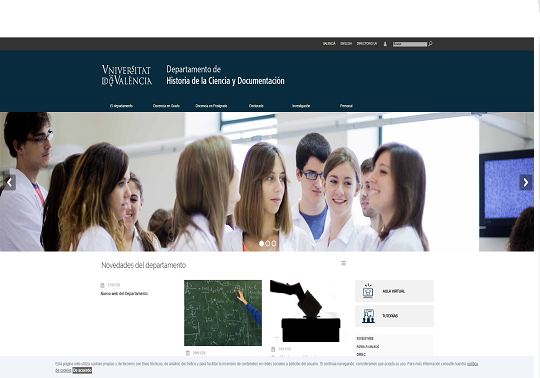The image size is (540, 378).
Task: Click the search magnifier icon
Action: point(430,44)
